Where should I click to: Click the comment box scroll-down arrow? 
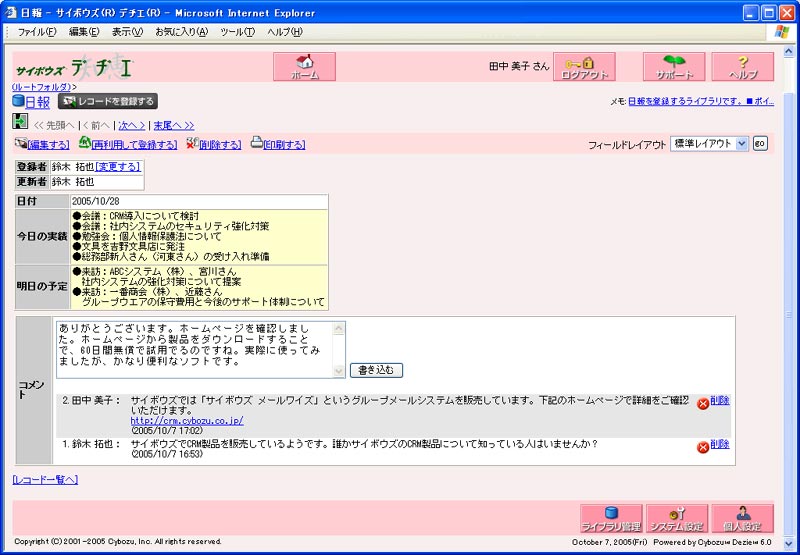(339, 371)
